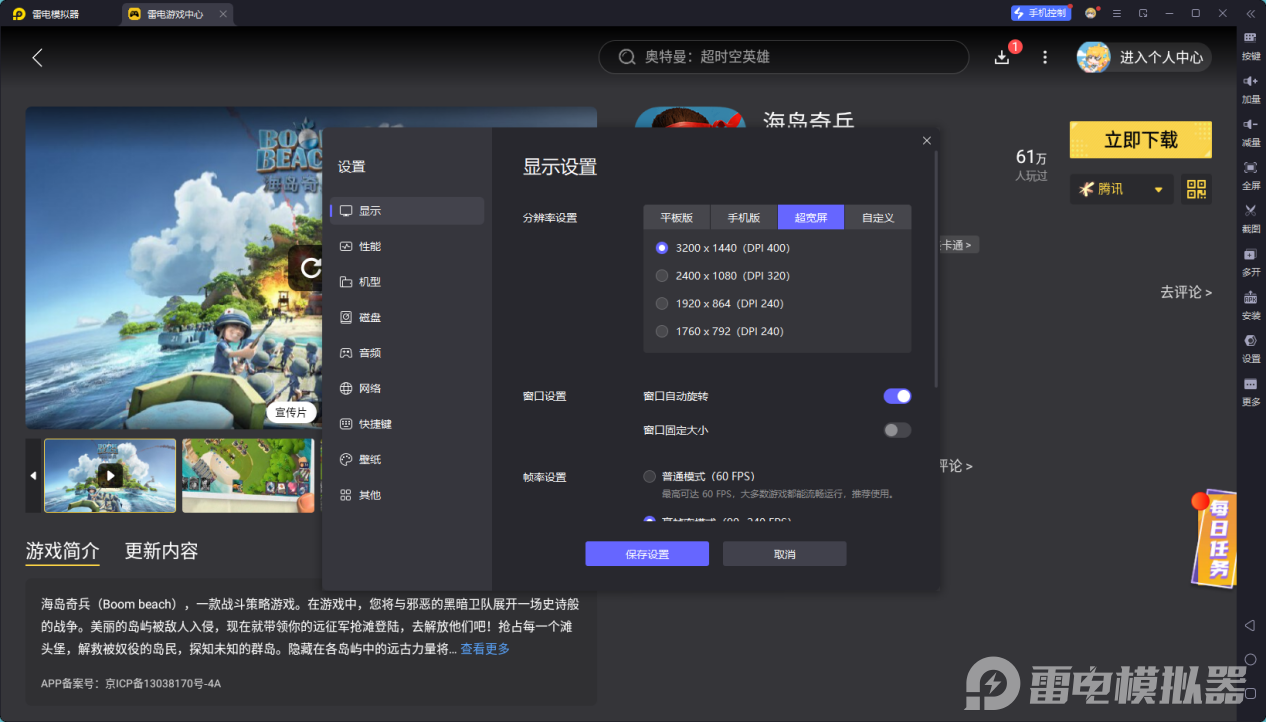Switch to 手机版 resolution tab

pos(743,218)
